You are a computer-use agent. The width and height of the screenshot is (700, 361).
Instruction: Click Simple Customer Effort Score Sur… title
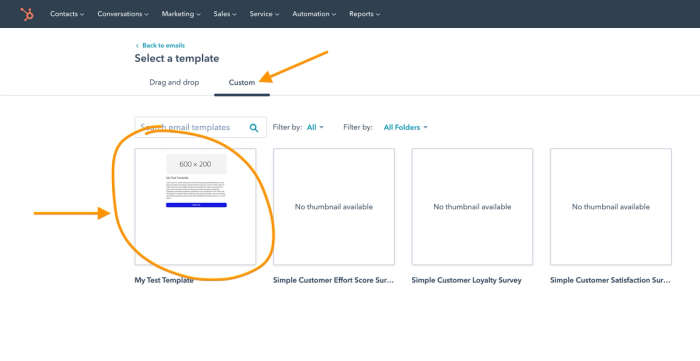[333, 280]
